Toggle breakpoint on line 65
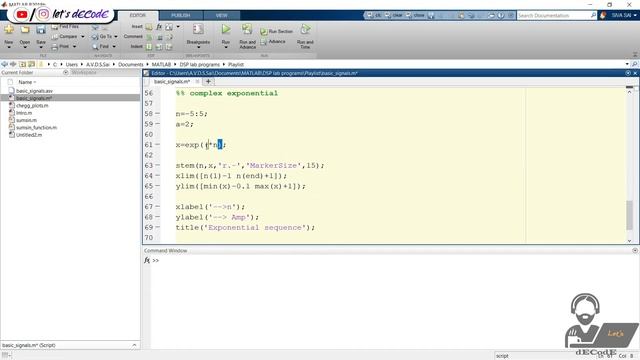Screen dimensions: 640x360 tap(158, 186)
